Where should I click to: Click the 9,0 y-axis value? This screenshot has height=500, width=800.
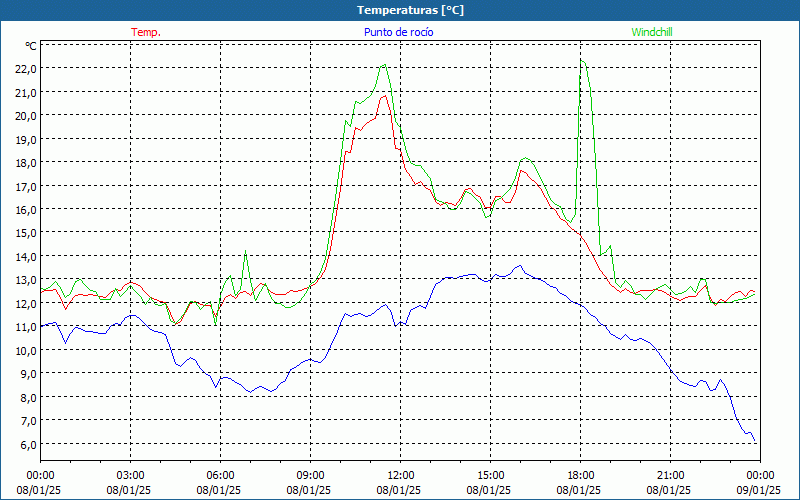(x=29, y=373)
